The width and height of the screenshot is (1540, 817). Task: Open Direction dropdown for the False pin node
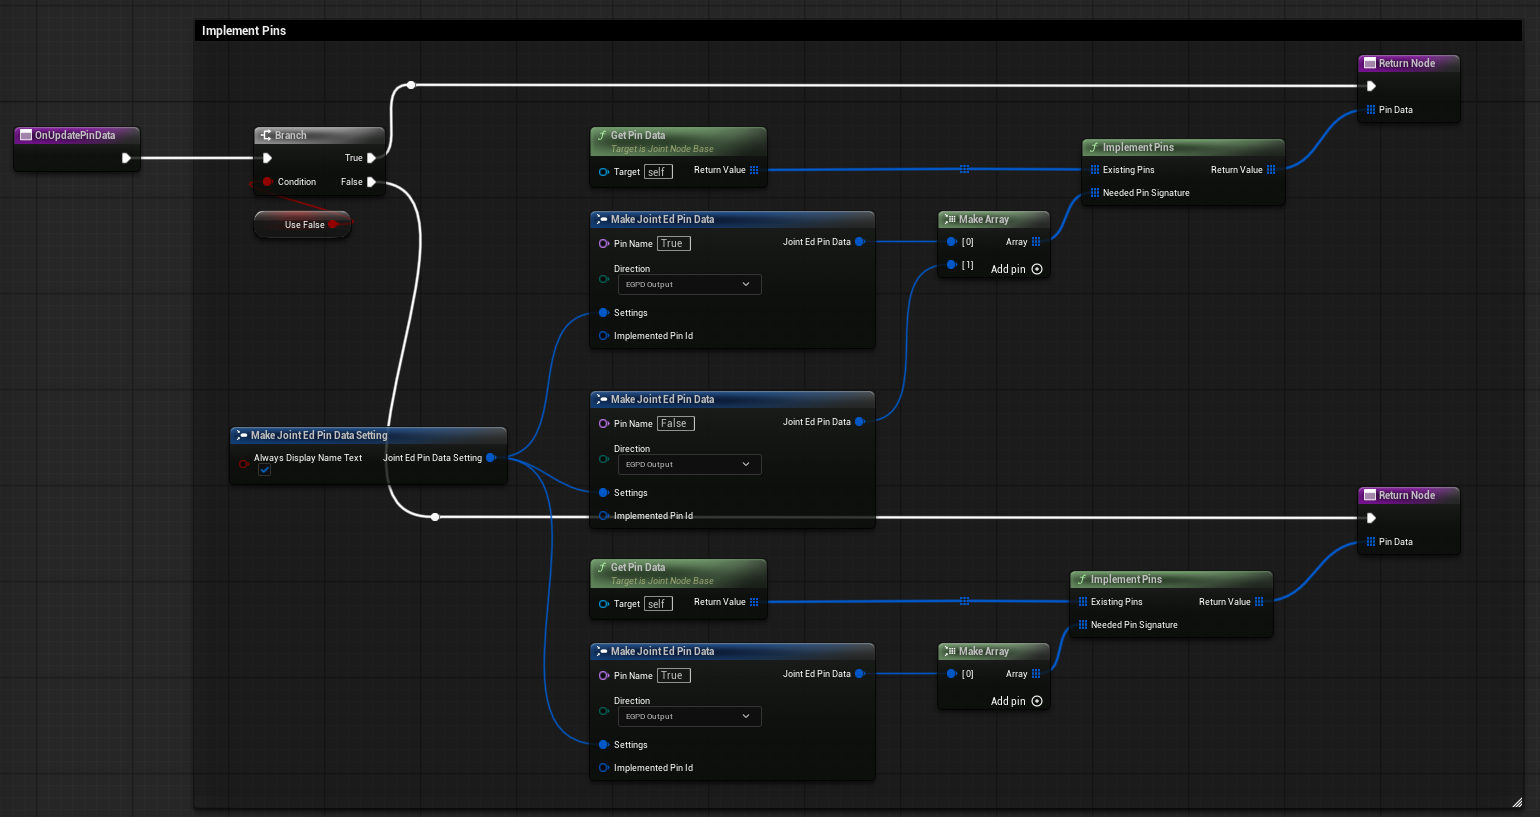[x=689, y=465]
